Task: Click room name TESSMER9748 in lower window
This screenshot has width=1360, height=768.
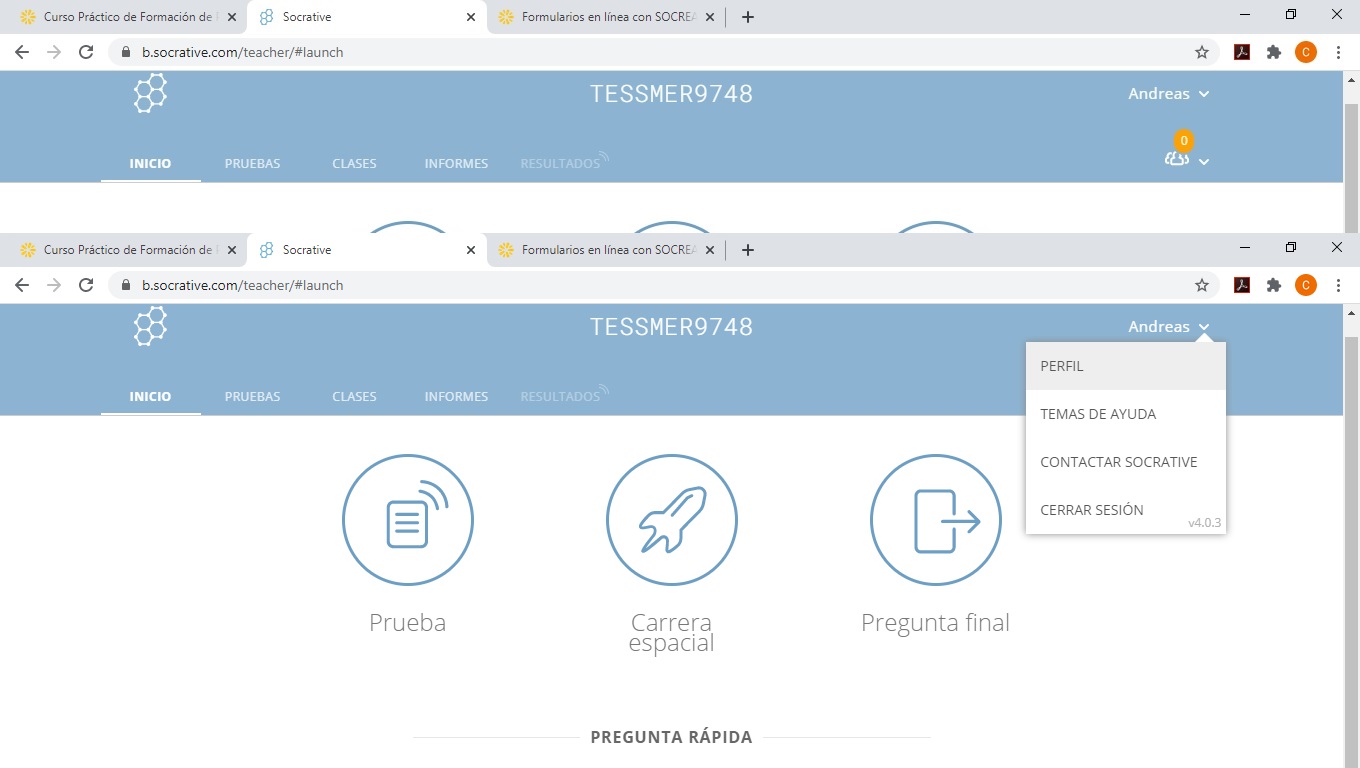Action: pos(671,327)
